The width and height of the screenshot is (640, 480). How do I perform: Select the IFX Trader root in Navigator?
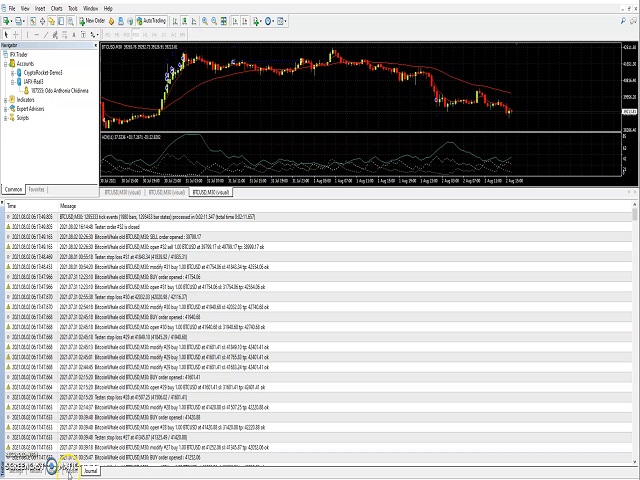pyautogui.click(x=19, y=55)
